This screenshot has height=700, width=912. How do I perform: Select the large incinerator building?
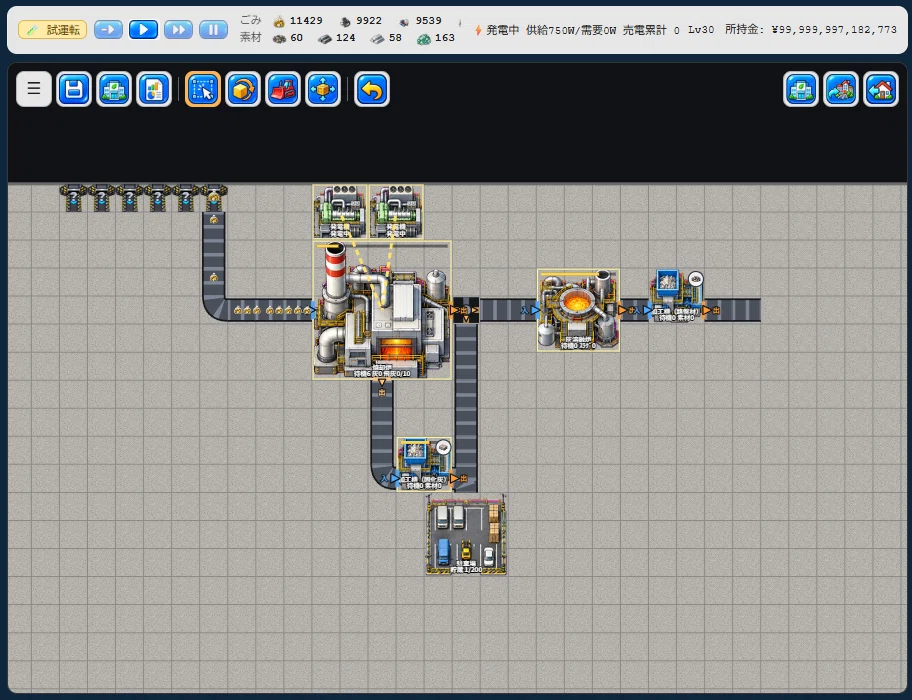(x=382, y=310)
